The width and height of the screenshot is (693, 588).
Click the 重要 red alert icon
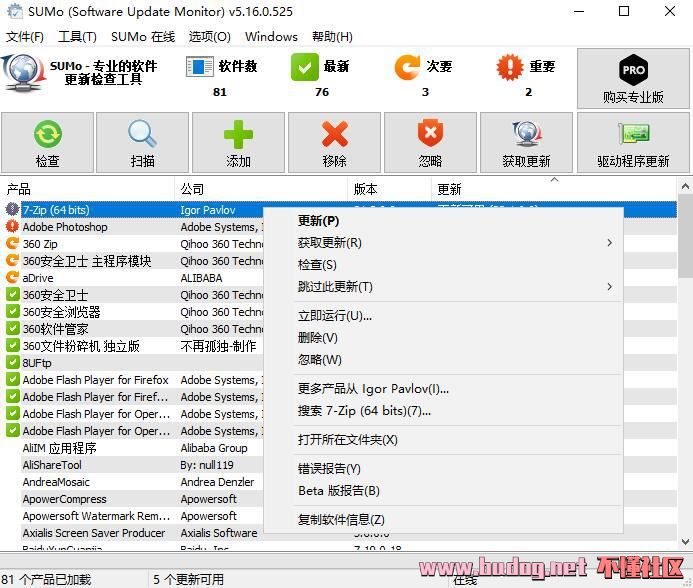(x=510, y=67)
